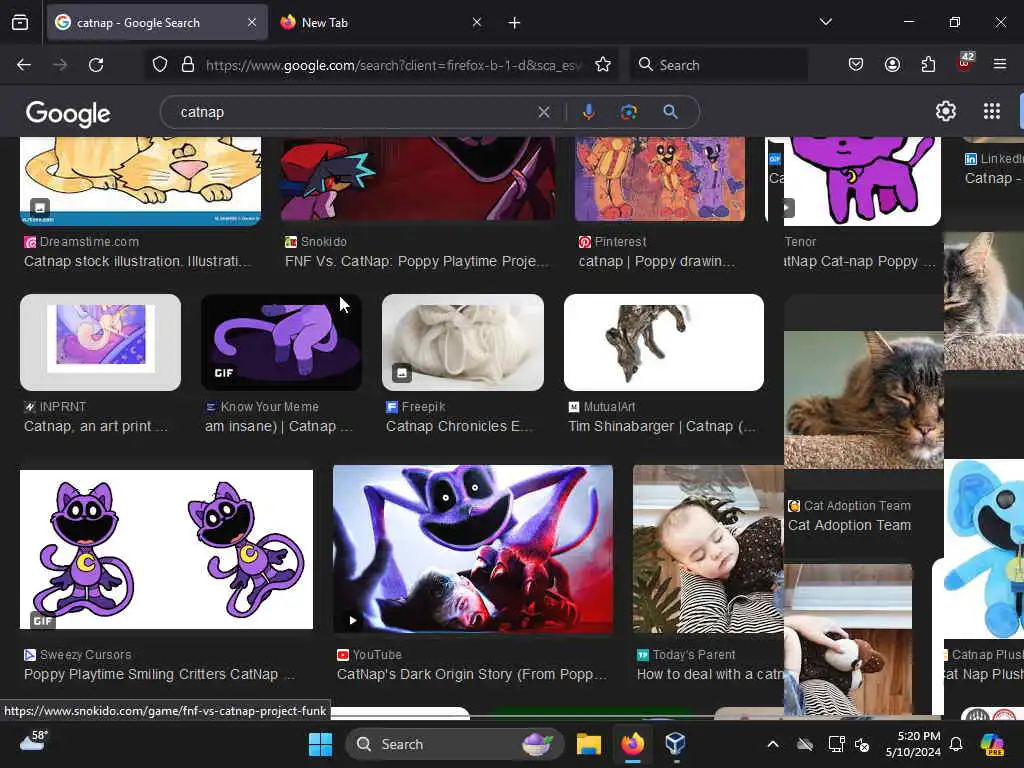The image size is (1024, 768).
Task: Switch to the catnap - Google Search tab
Action: pyautogui.click(x=157, y=23)
